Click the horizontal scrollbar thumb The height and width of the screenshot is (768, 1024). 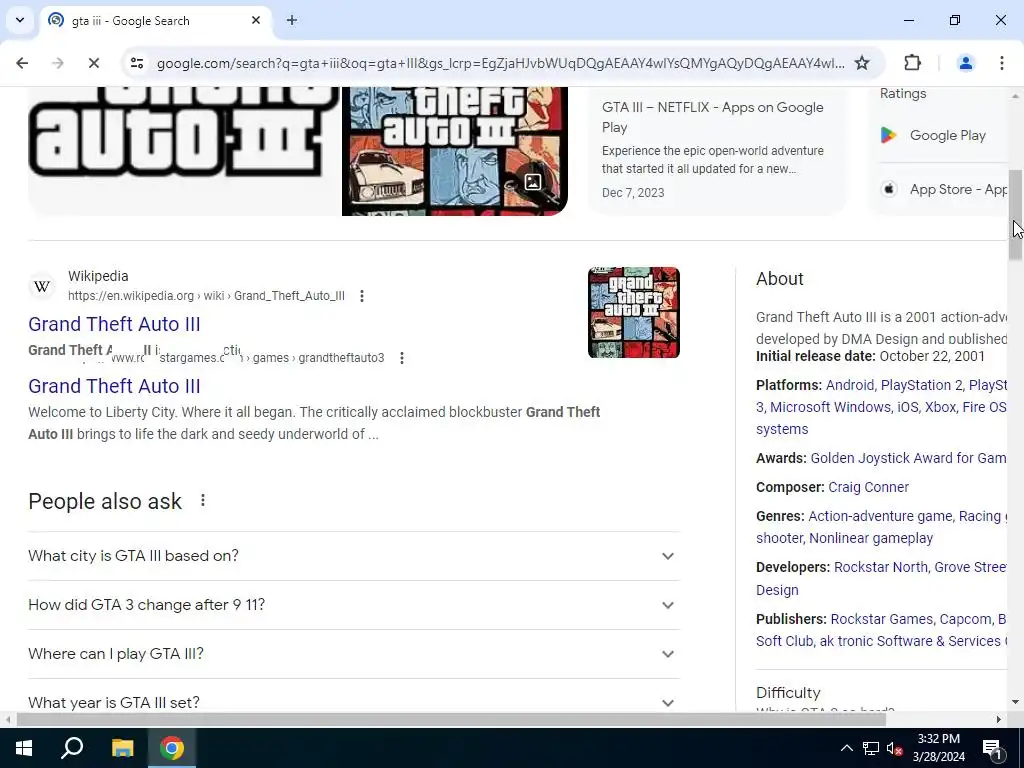451,720
